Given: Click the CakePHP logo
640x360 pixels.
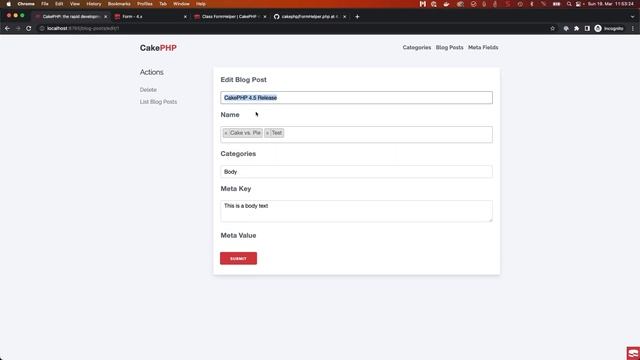Looking at the screenshot, I should click(158, 48).
